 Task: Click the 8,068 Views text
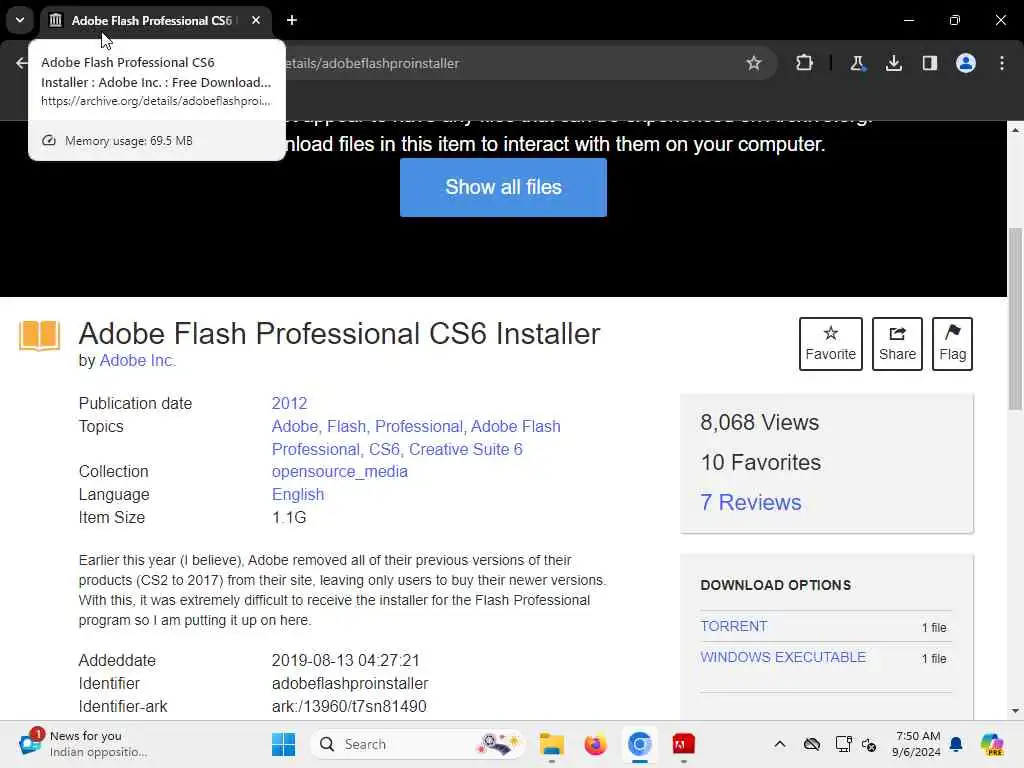tap(760, 423)
